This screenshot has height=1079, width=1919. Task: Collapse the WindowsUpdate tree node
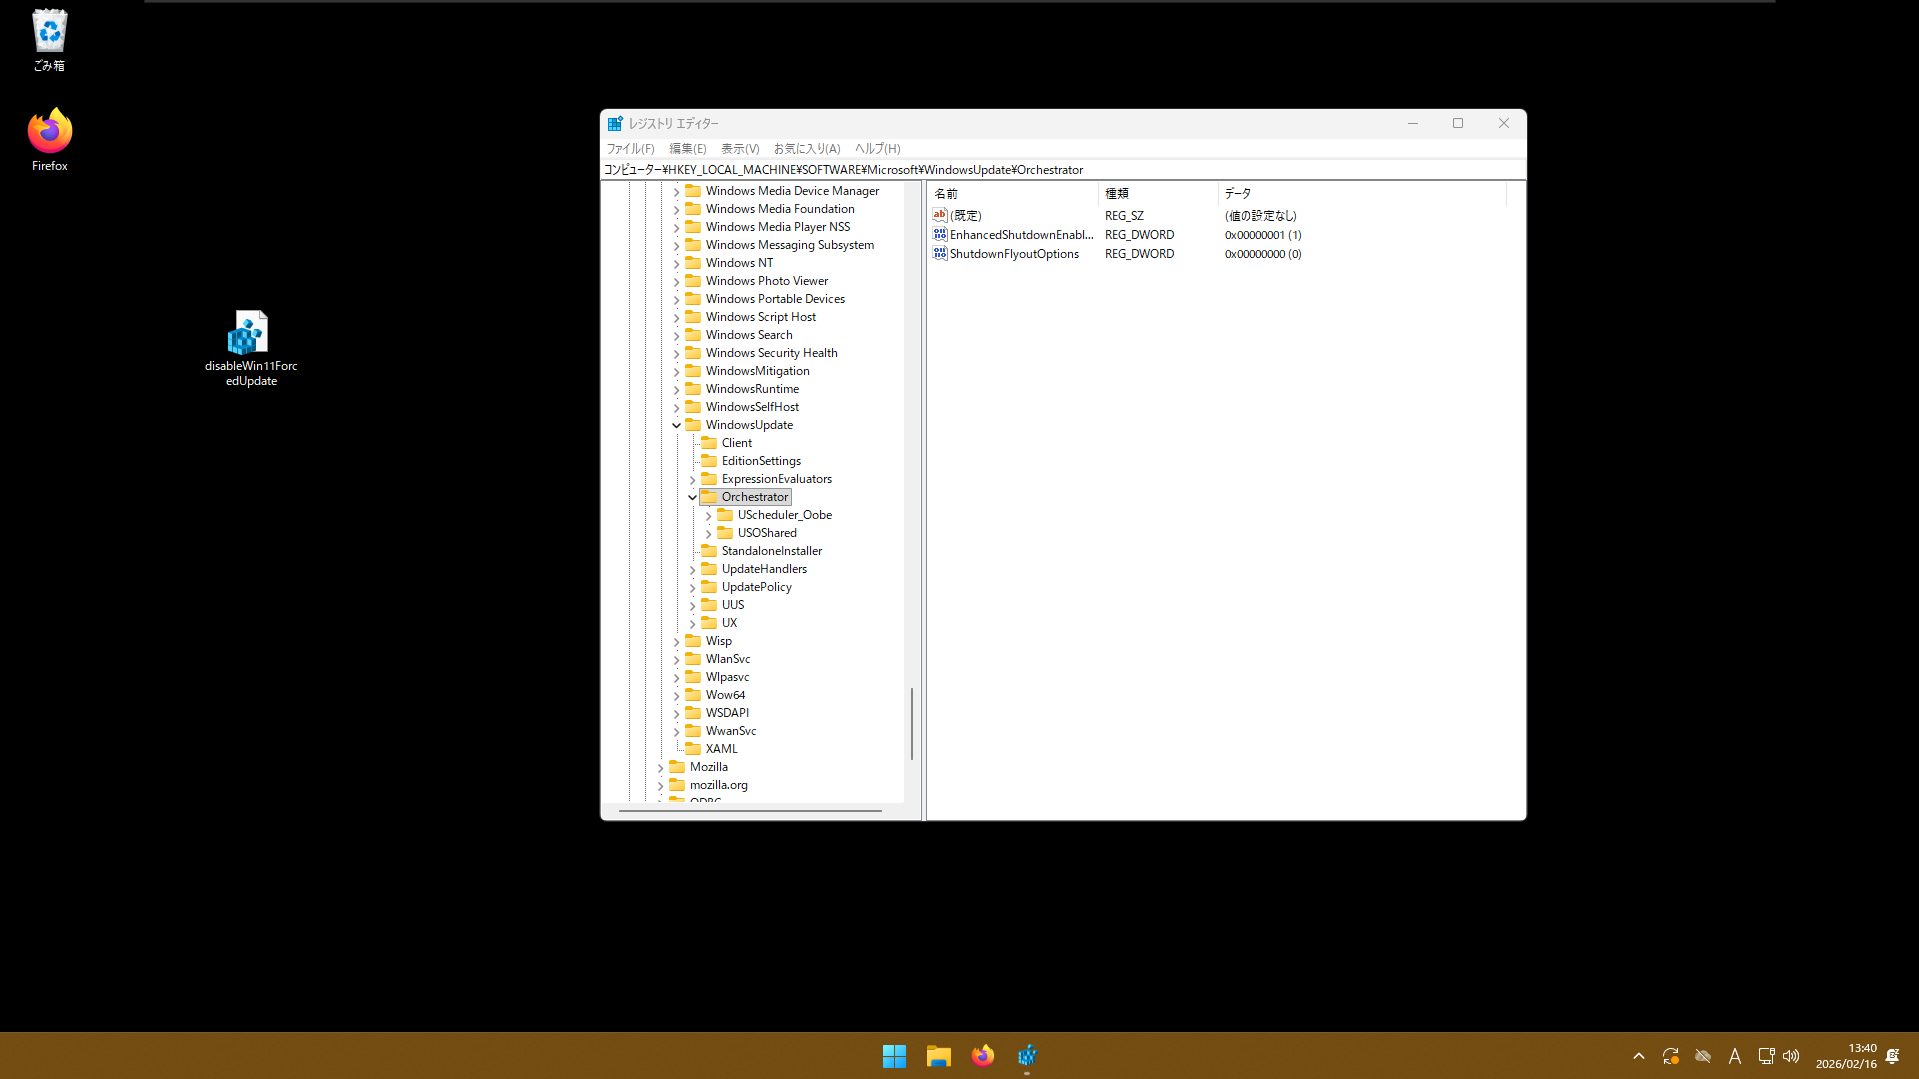point(677,425)
